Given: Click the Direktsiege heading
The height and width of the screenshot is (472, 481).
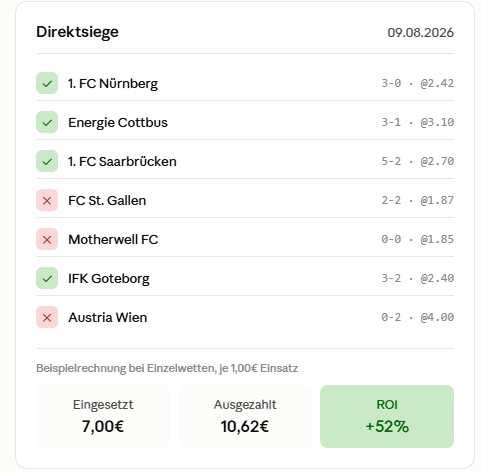Looking at the screenshot, I should (77, 32).
